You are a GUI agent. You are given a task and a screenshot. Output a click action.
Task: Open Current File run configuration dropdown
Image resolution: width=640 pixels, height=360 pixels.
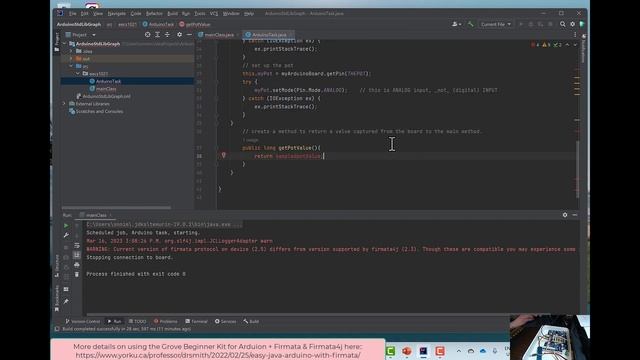point(496,24)
